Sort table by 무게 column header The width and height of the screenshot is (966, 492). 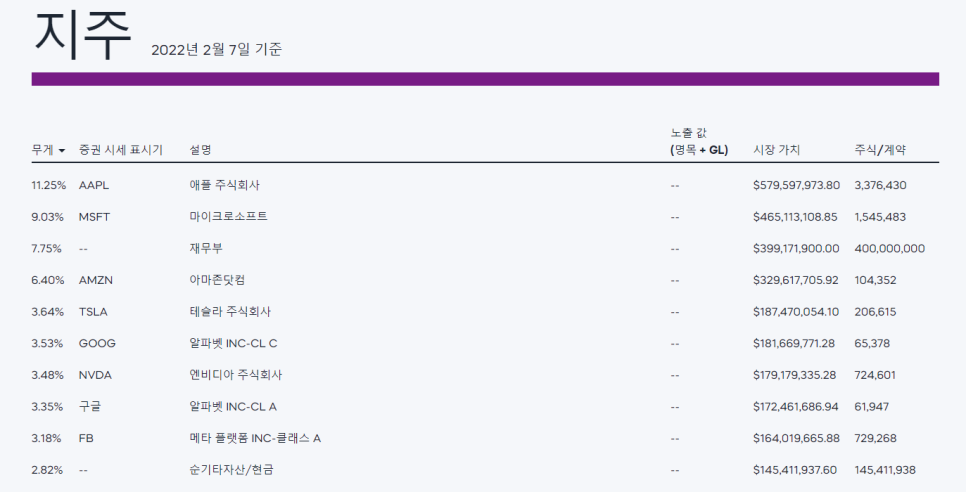pos(43,150)
